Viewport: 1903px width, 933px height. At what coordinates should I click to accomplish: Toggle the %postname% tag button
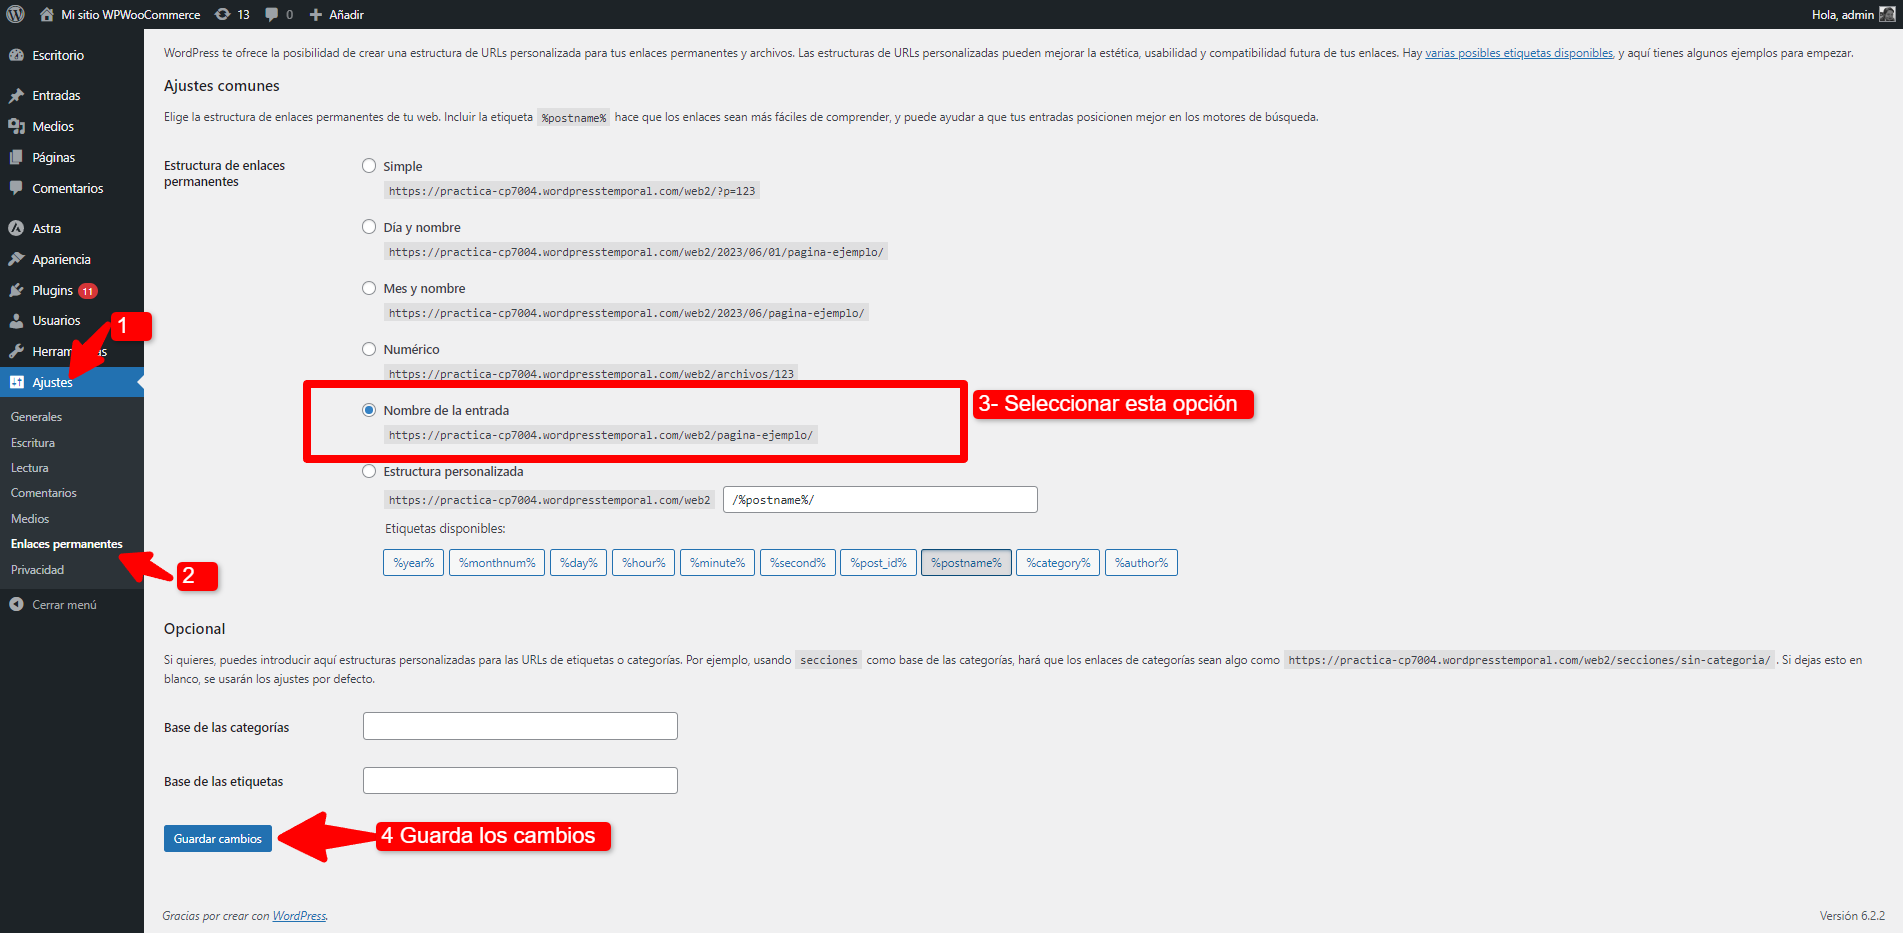click(966, 563)
